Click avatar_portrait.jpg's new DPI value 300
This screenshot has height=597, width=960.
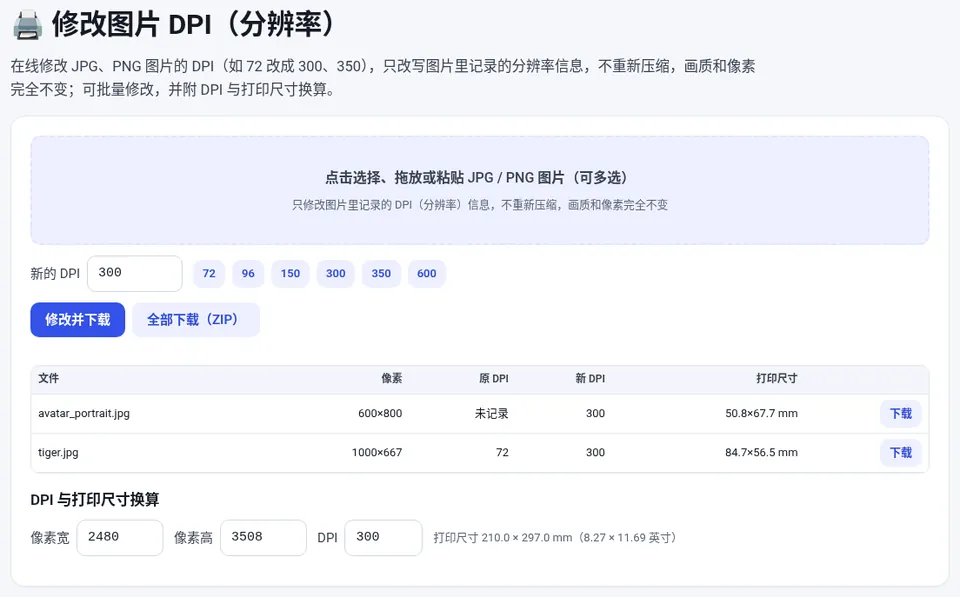(595, 413)
